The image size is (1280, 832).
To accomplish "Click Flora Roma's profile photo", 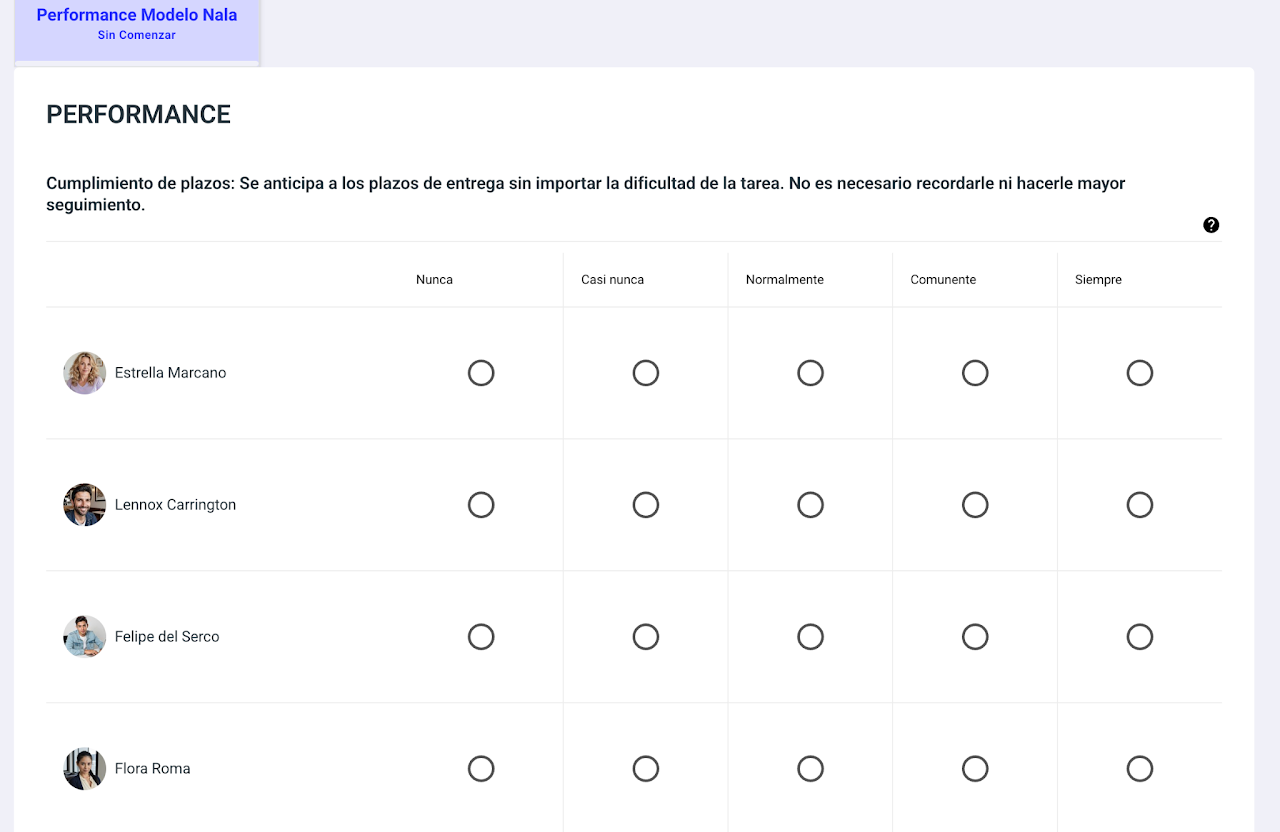I will [x=85, y=769].
